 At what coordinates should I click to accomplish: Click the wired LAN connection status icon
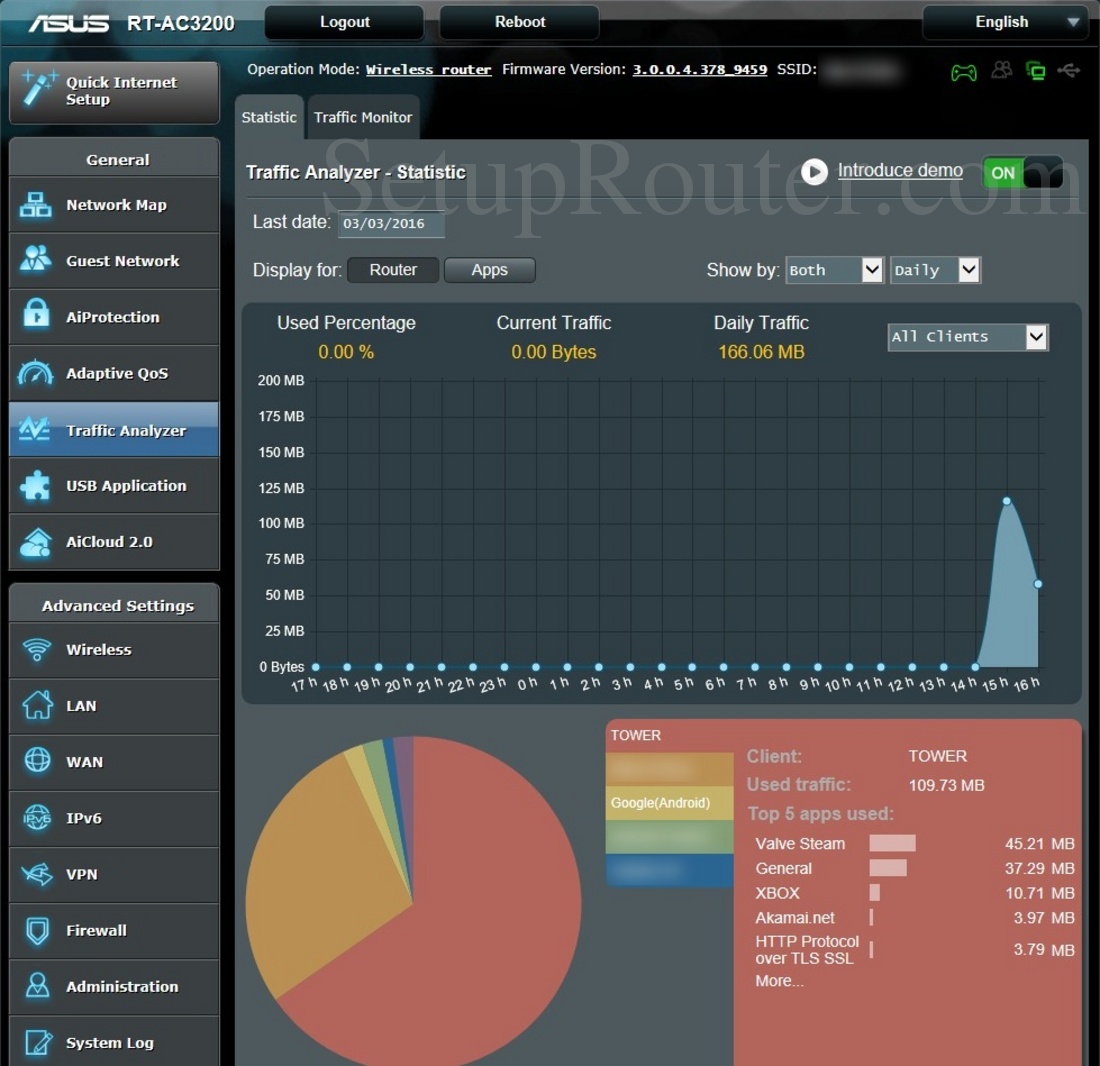tap(1036, 70)
